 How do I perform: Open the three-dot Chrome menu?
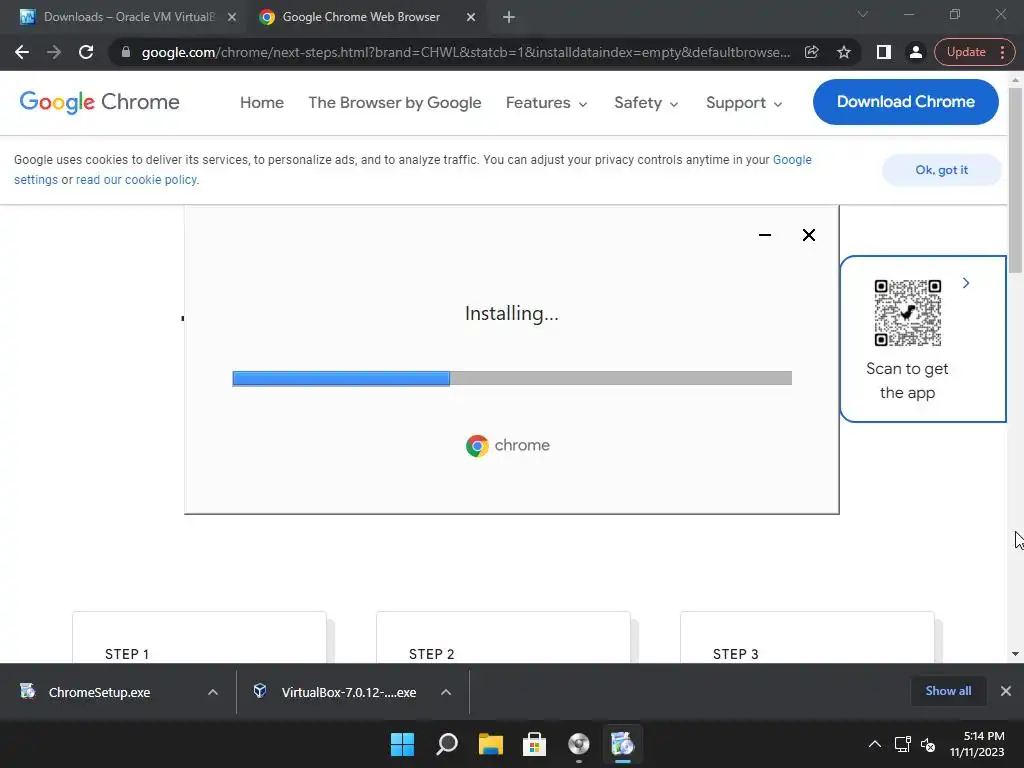click(1002, 52)
